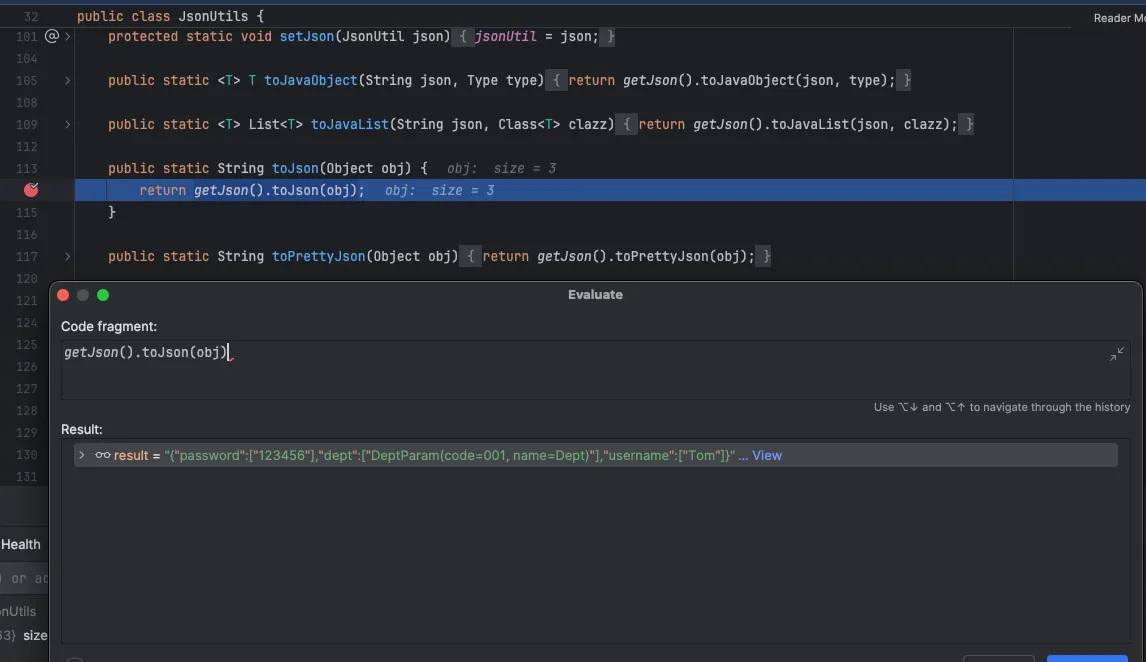Click line number 116 in the gutter
The height and width of the screenshot is (662, 1146).
pyautogui.click(x=26, y=235)
